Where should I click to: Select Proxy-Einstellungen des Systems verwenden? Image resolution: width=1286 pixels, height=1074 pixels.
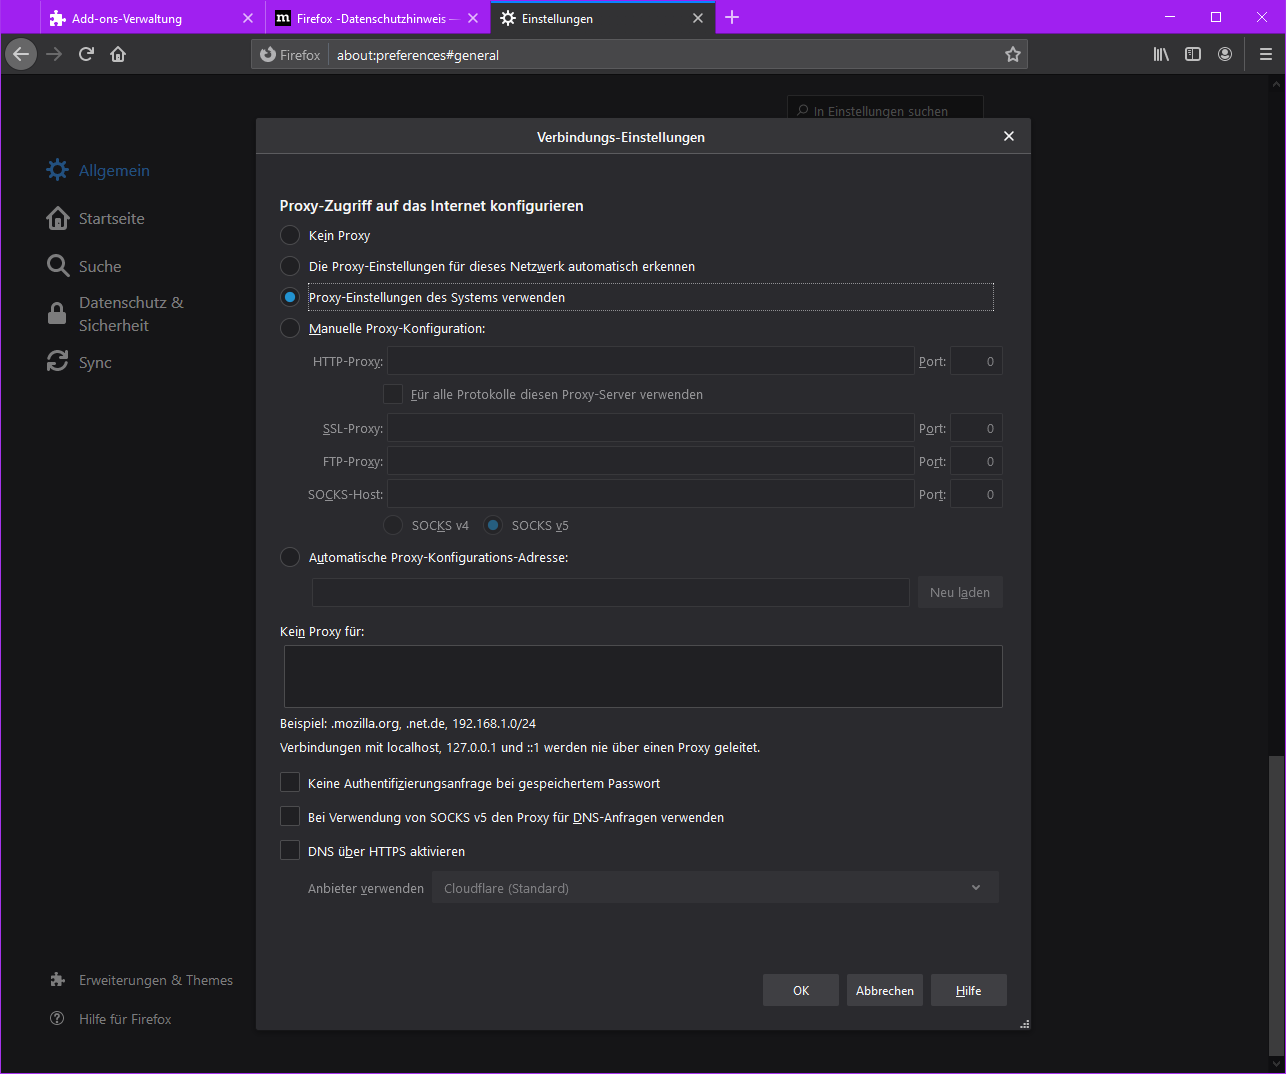290,297
